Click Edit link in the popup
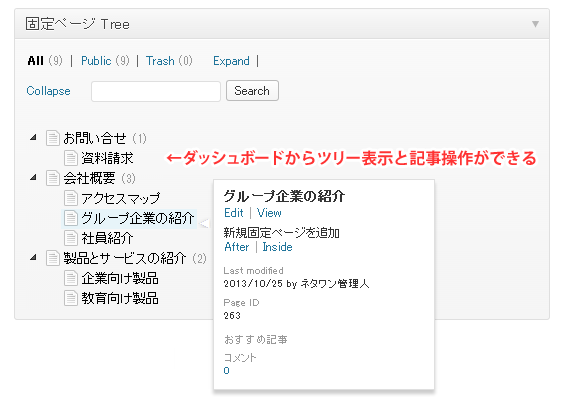The width and height of the screenshot is (567, 401). coord(234,213)
